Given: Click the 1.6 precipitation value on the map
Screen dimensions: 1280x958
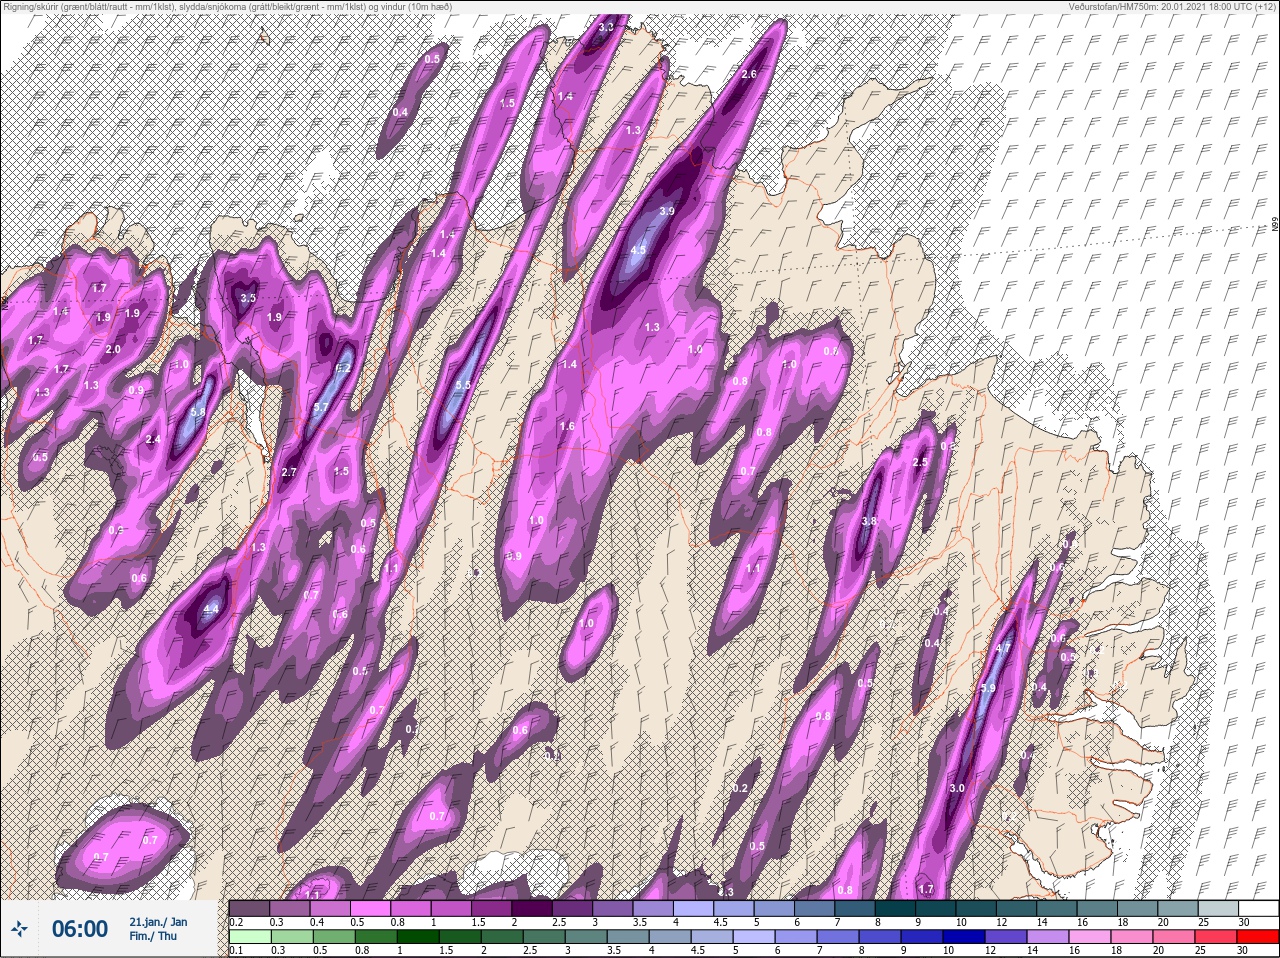Looking at the screenshot, I should [x=567, y=426].
